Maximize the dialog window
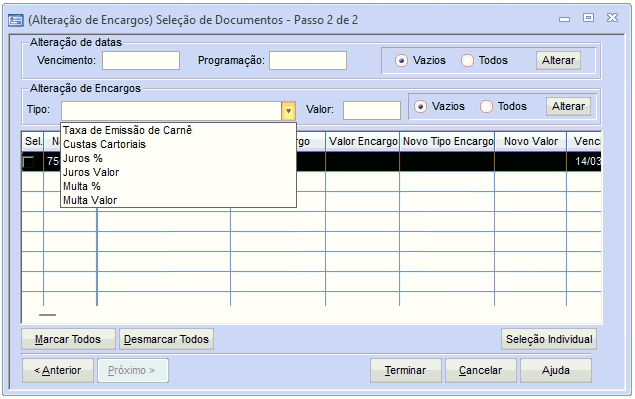Screen dimensions: 635x399 click(588, 18)
